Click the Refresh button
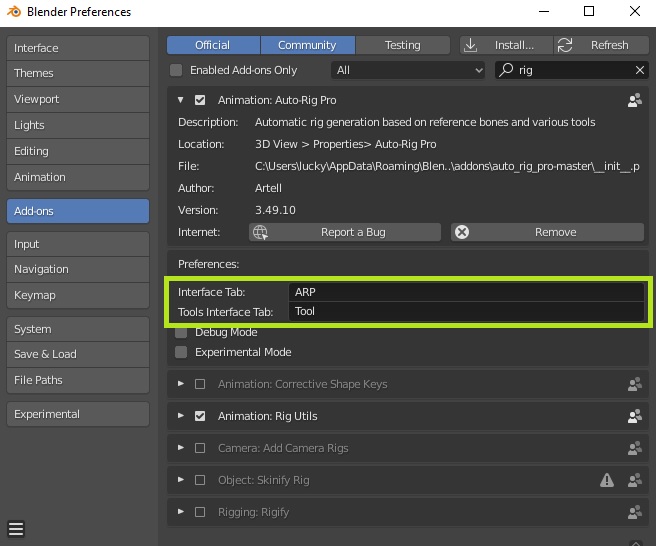 click(x=602, y=45)
